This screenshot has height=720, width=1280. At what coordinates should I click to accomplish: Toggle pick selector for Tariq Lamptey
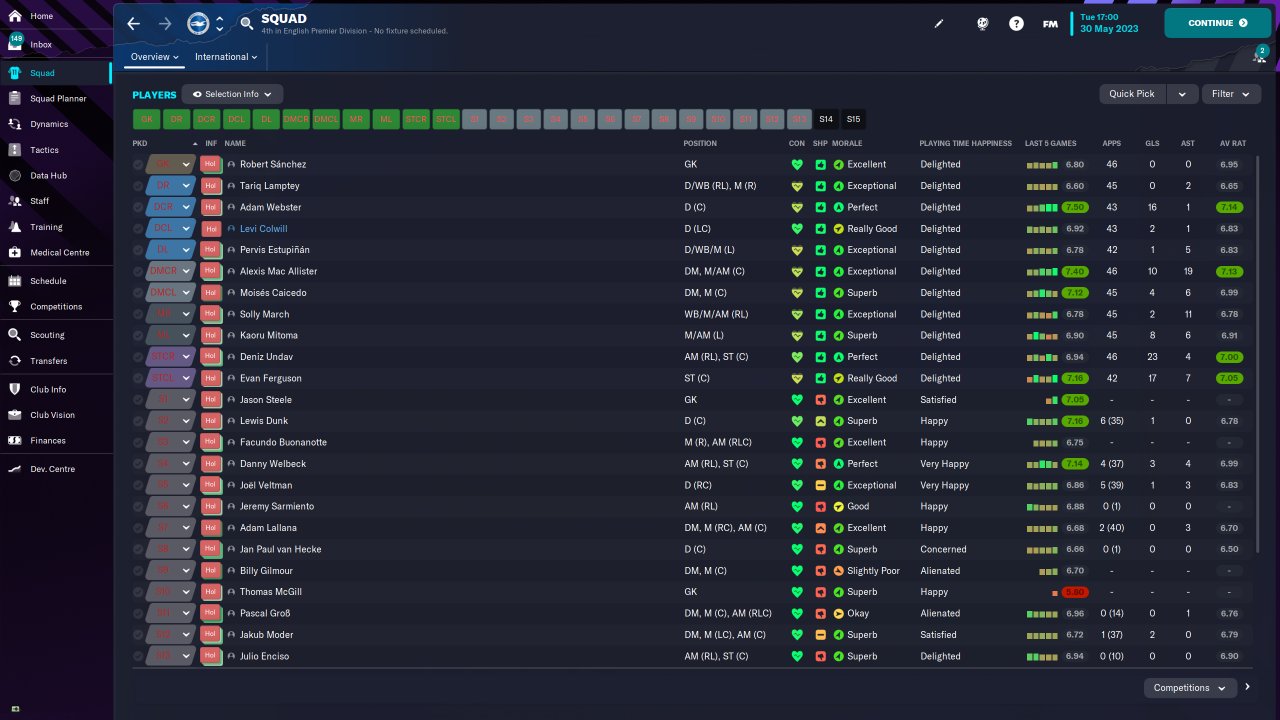pos(138,186)
